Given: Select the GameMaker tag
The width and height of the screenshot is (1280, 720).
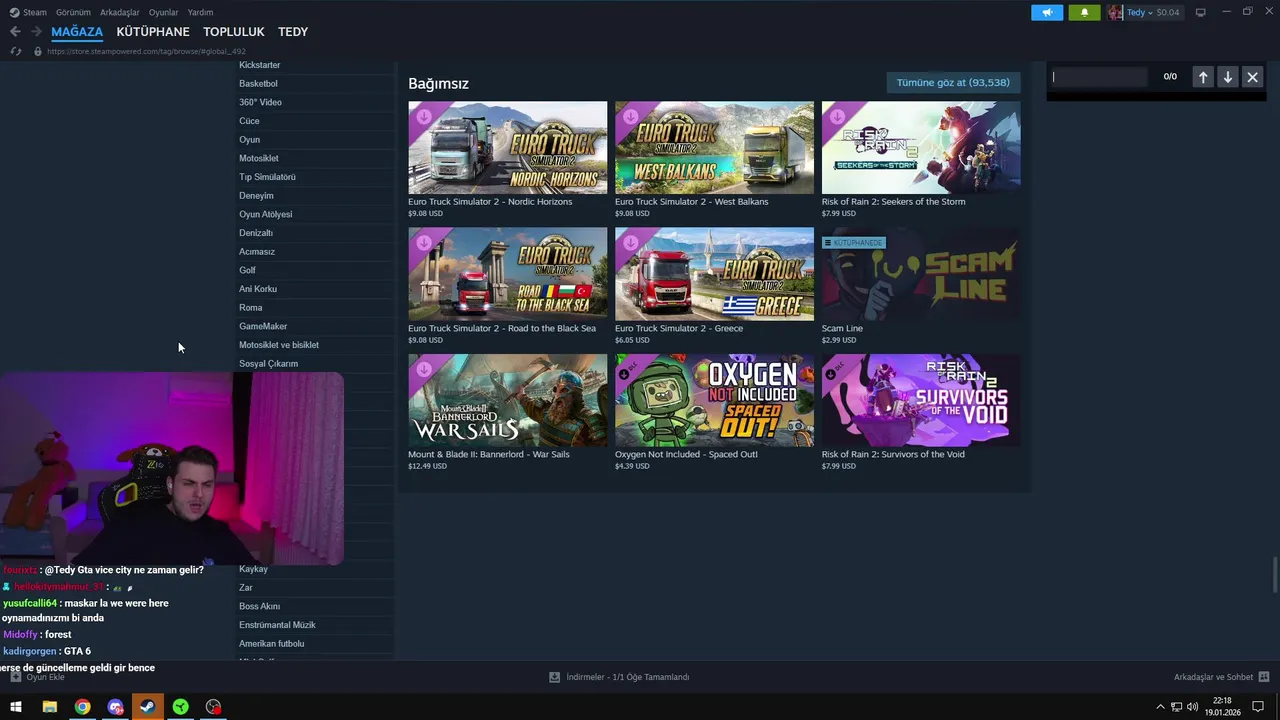Looking at the screenshot, I should (263, 326).
